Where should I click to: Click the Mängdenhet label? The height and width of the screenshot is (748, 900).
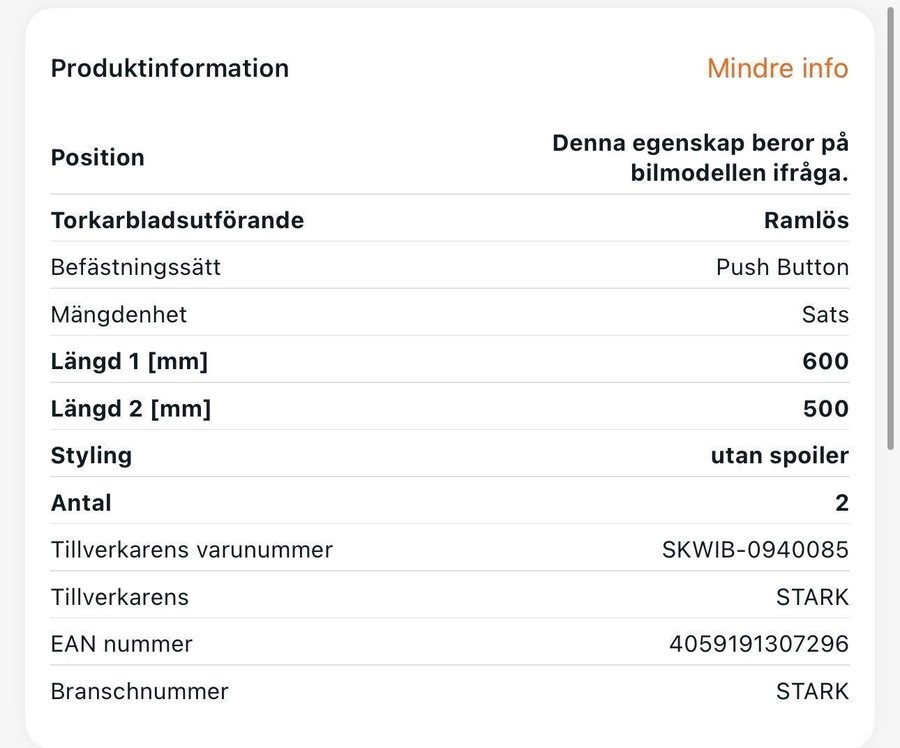tap(118, 314)
